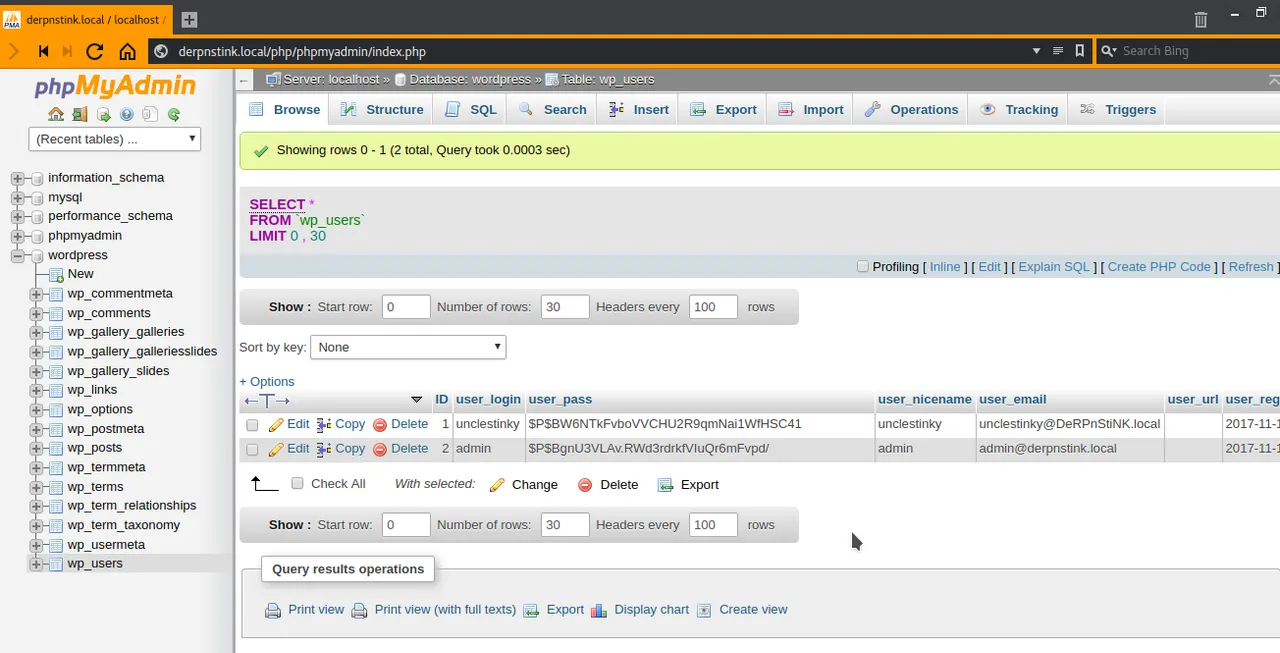
Task: Open phpMyAdmin documentation question-mark icon
Action: pos(127,114)
